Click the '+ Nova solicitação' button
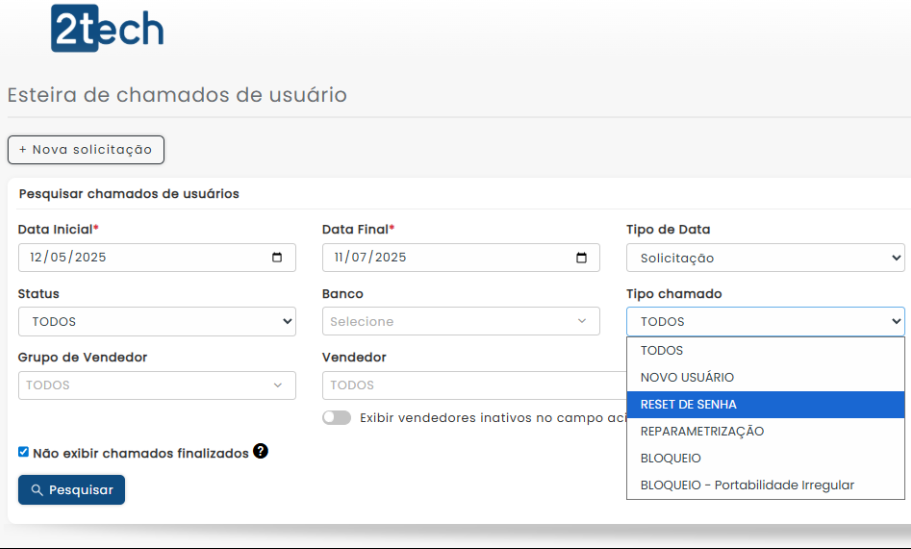Viewport: 911px width, 549px height. pos(86,150)
